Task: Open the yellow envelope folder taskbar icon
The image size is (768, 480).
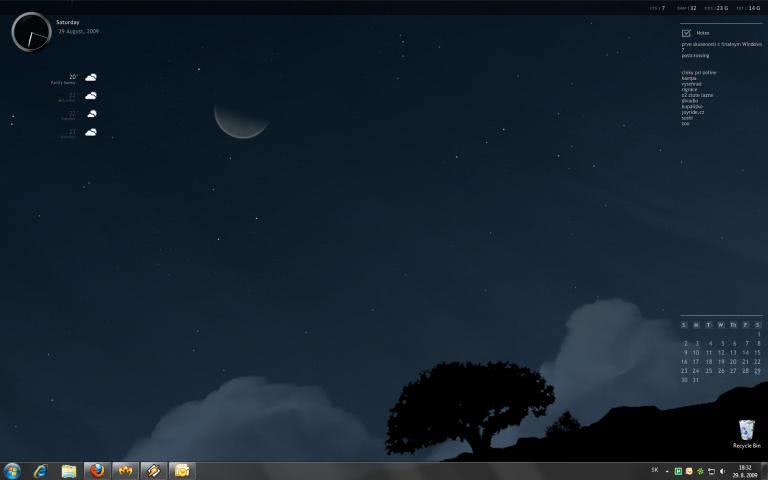Action: coord(182,471)
